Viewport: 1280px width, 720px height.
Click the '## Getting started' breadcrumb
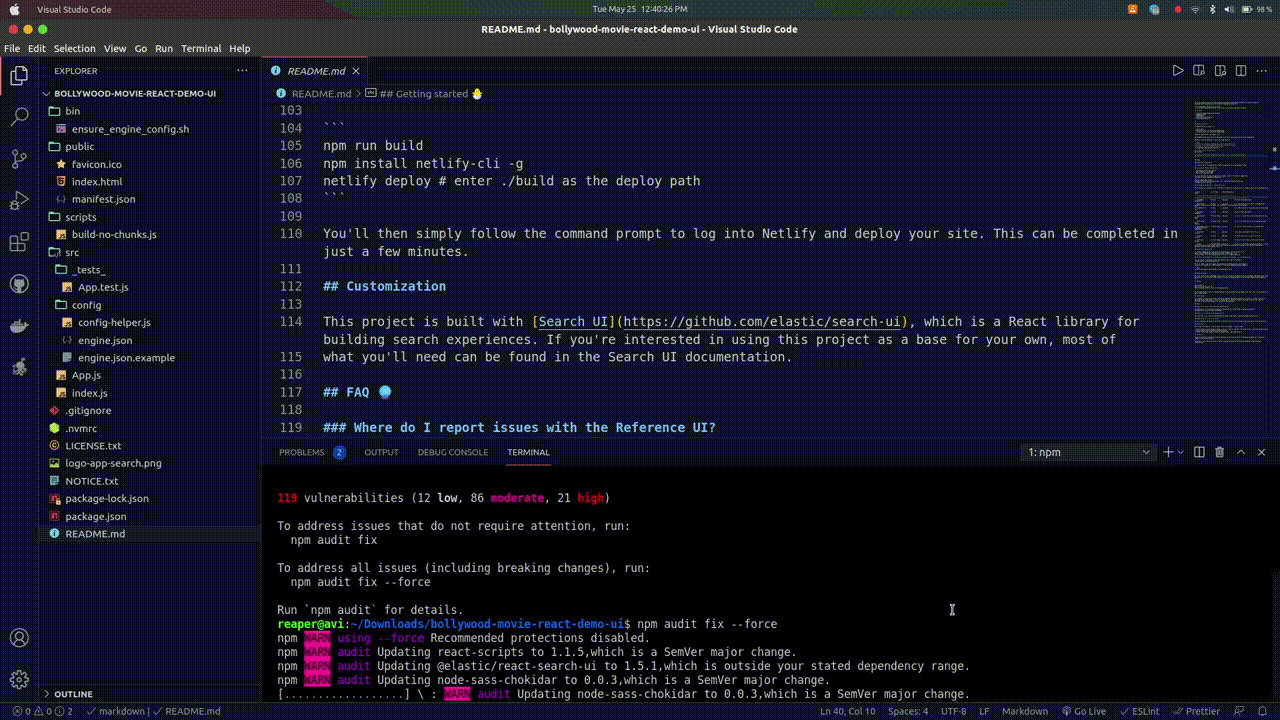[x=424, y=93]
